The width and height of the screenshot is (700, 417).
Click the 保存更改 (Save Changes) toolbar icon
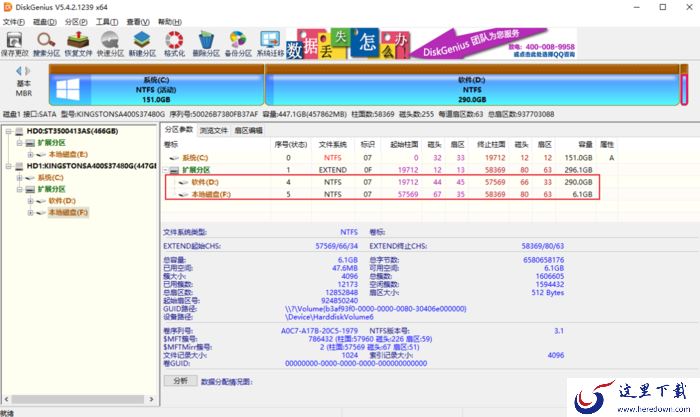(14, 44)
